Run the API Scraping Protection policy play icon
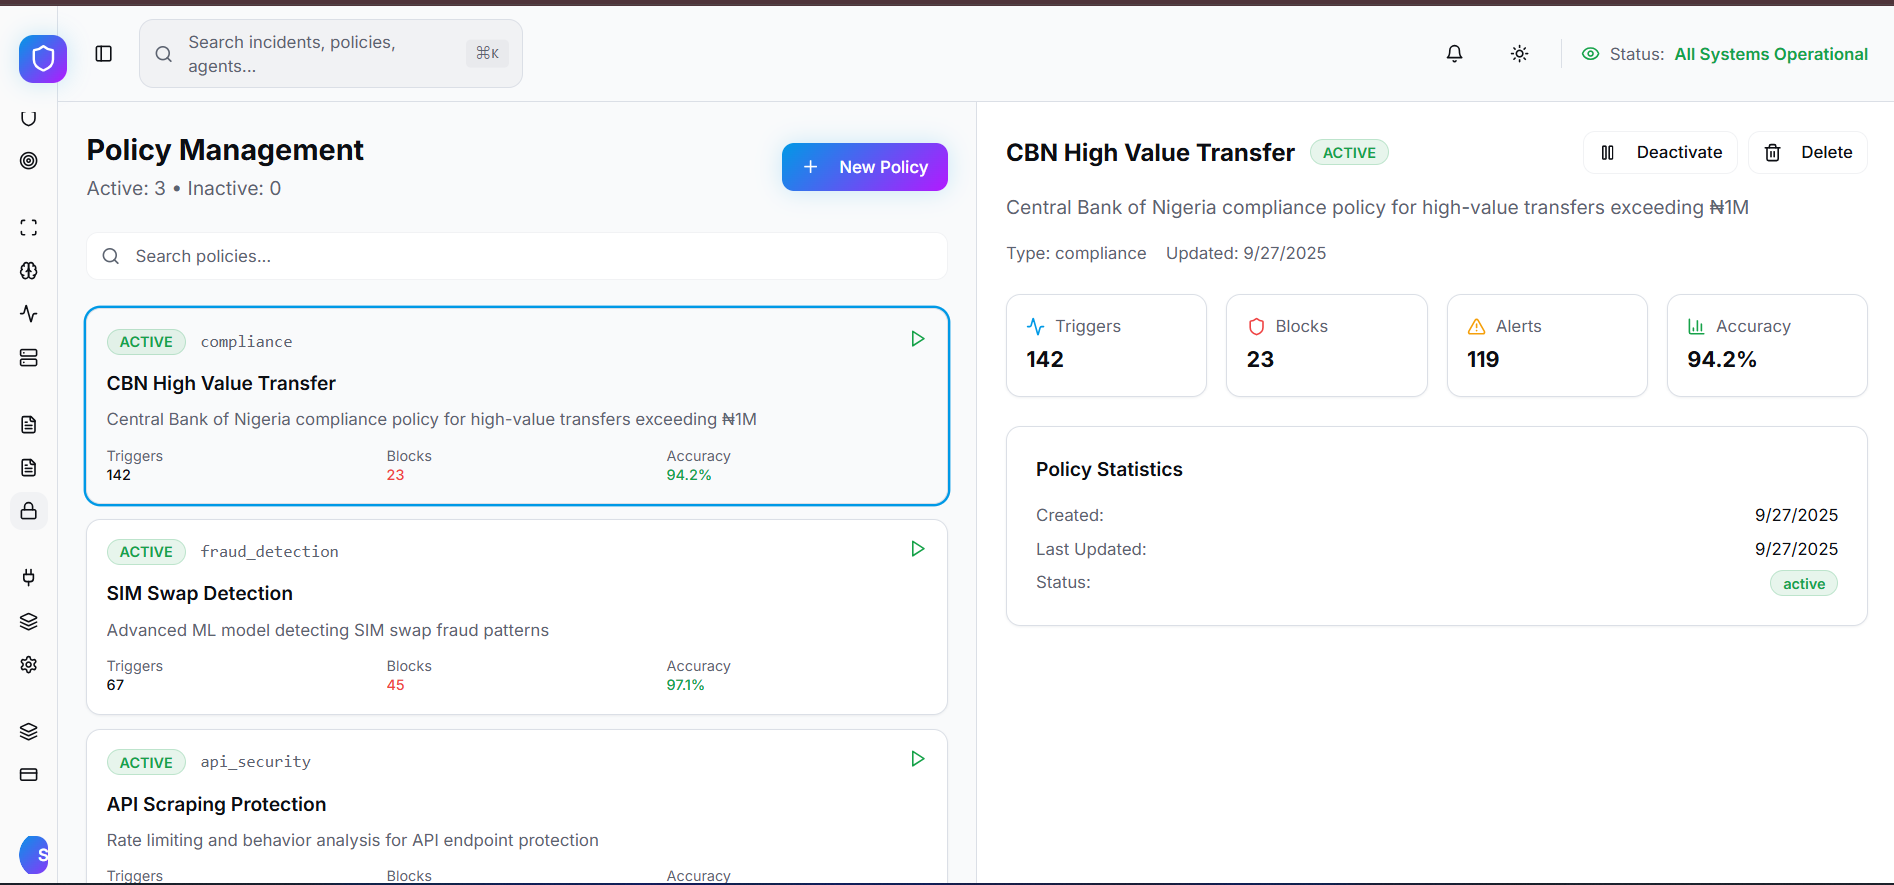The width and height of the screenshot is (1894, 885). [x=918, y=759]
